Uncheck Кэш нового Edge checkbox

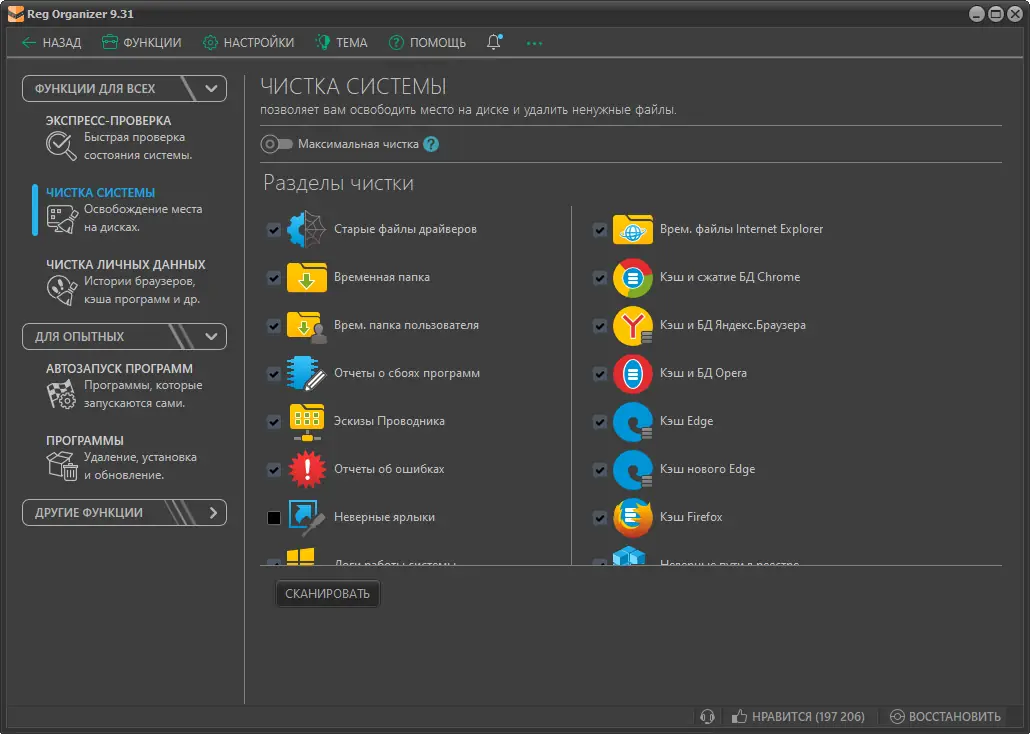click(600, 470)
